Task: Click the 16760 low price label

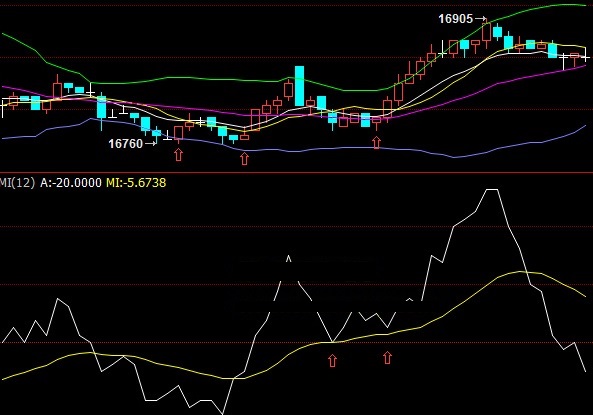Action: coord(126,143)
